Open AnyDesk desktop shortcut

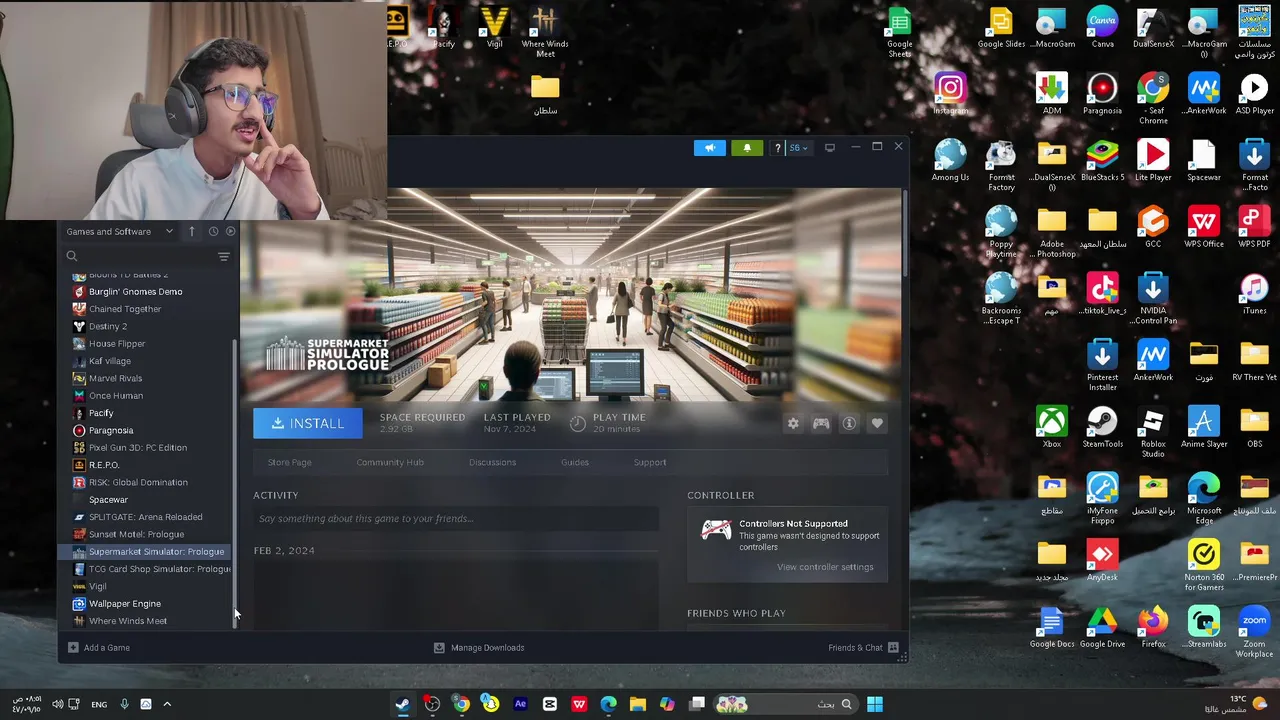[1102, 560]
